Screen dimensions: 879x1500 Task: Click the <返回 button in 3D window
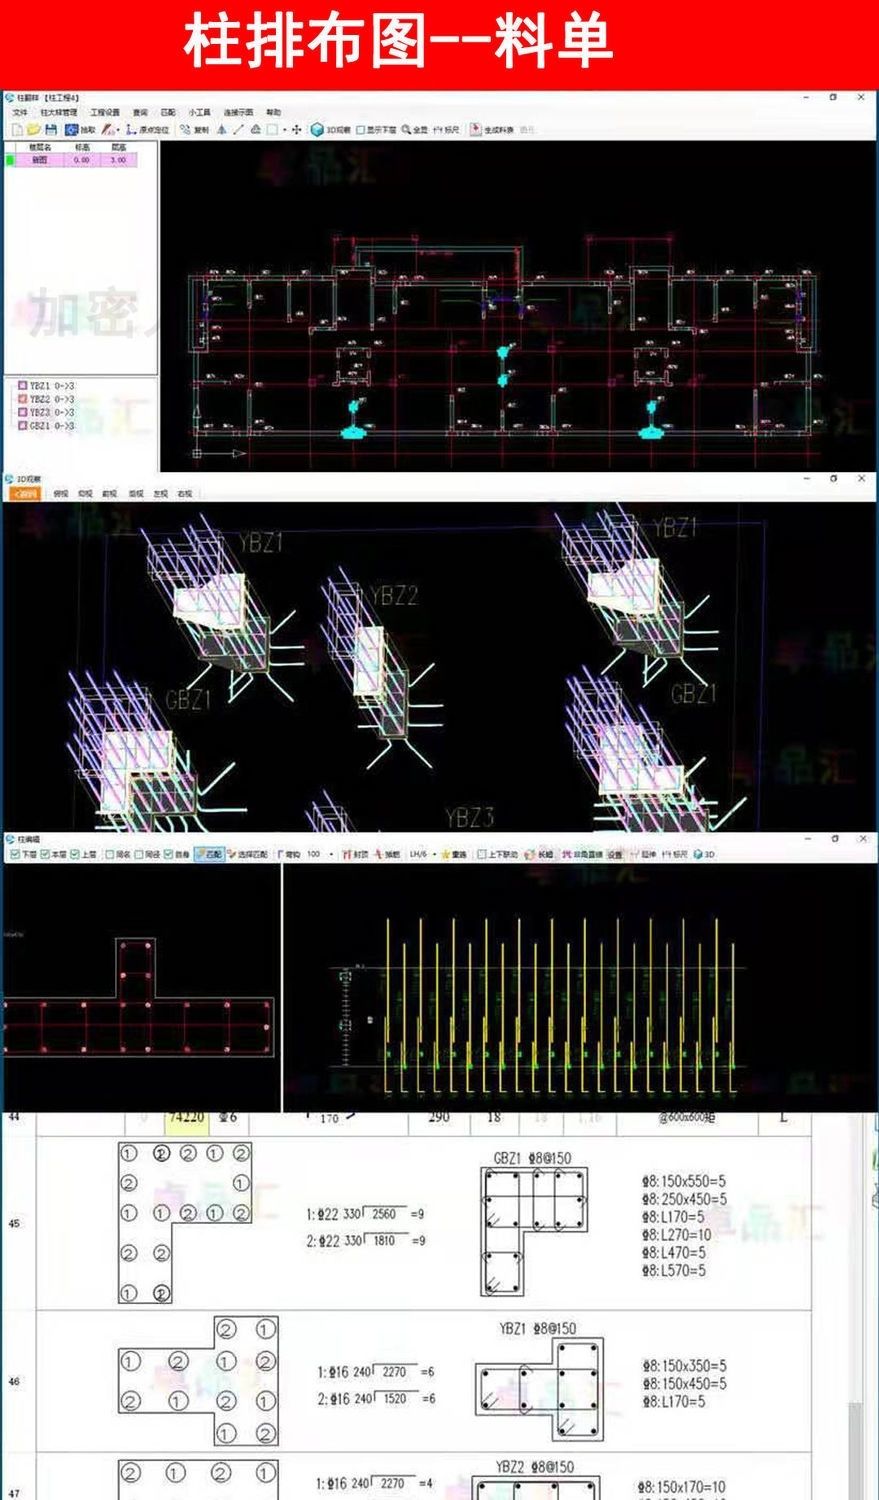click(x=26, y=493)
